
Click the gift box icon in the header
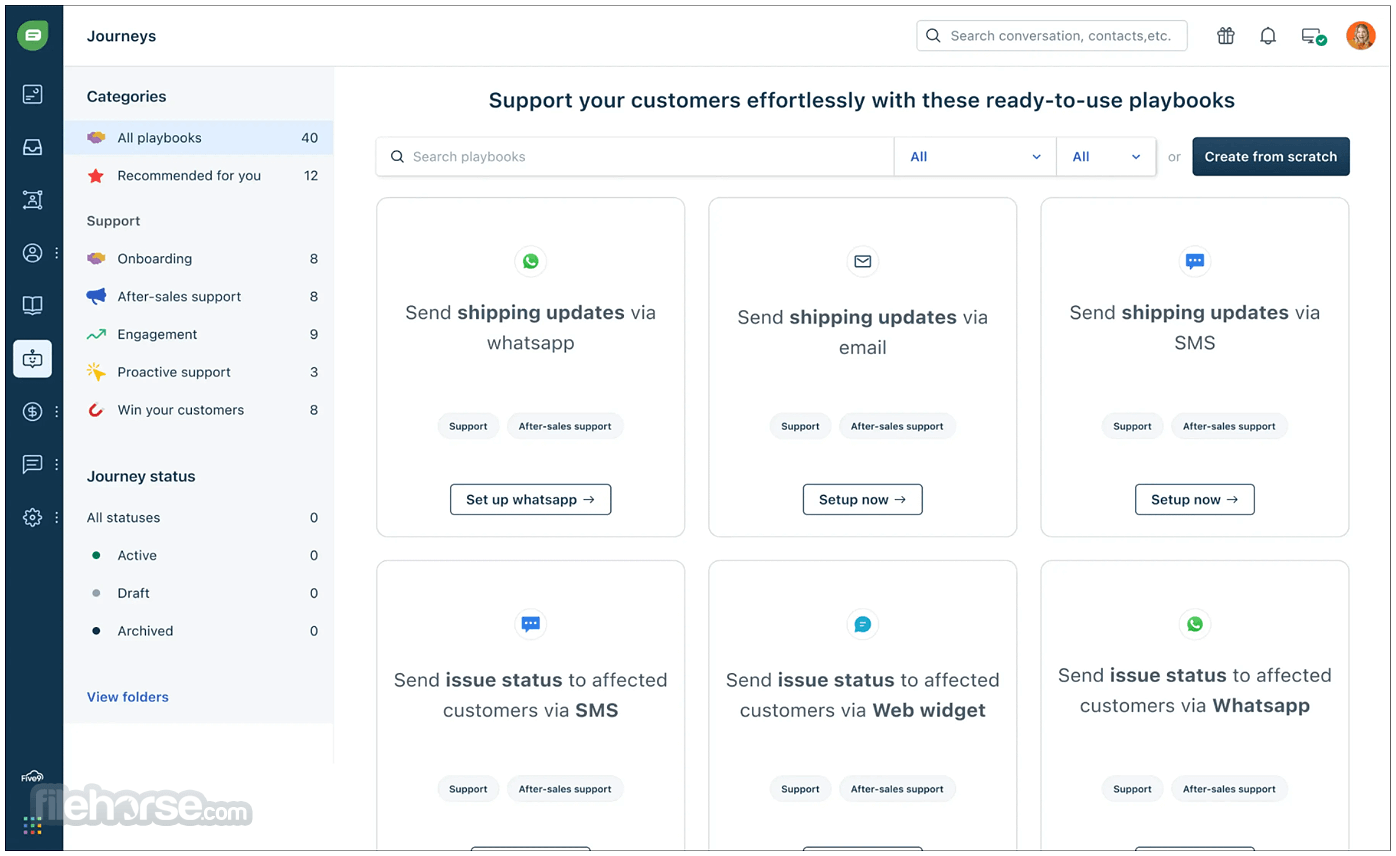coord(1226,36)
